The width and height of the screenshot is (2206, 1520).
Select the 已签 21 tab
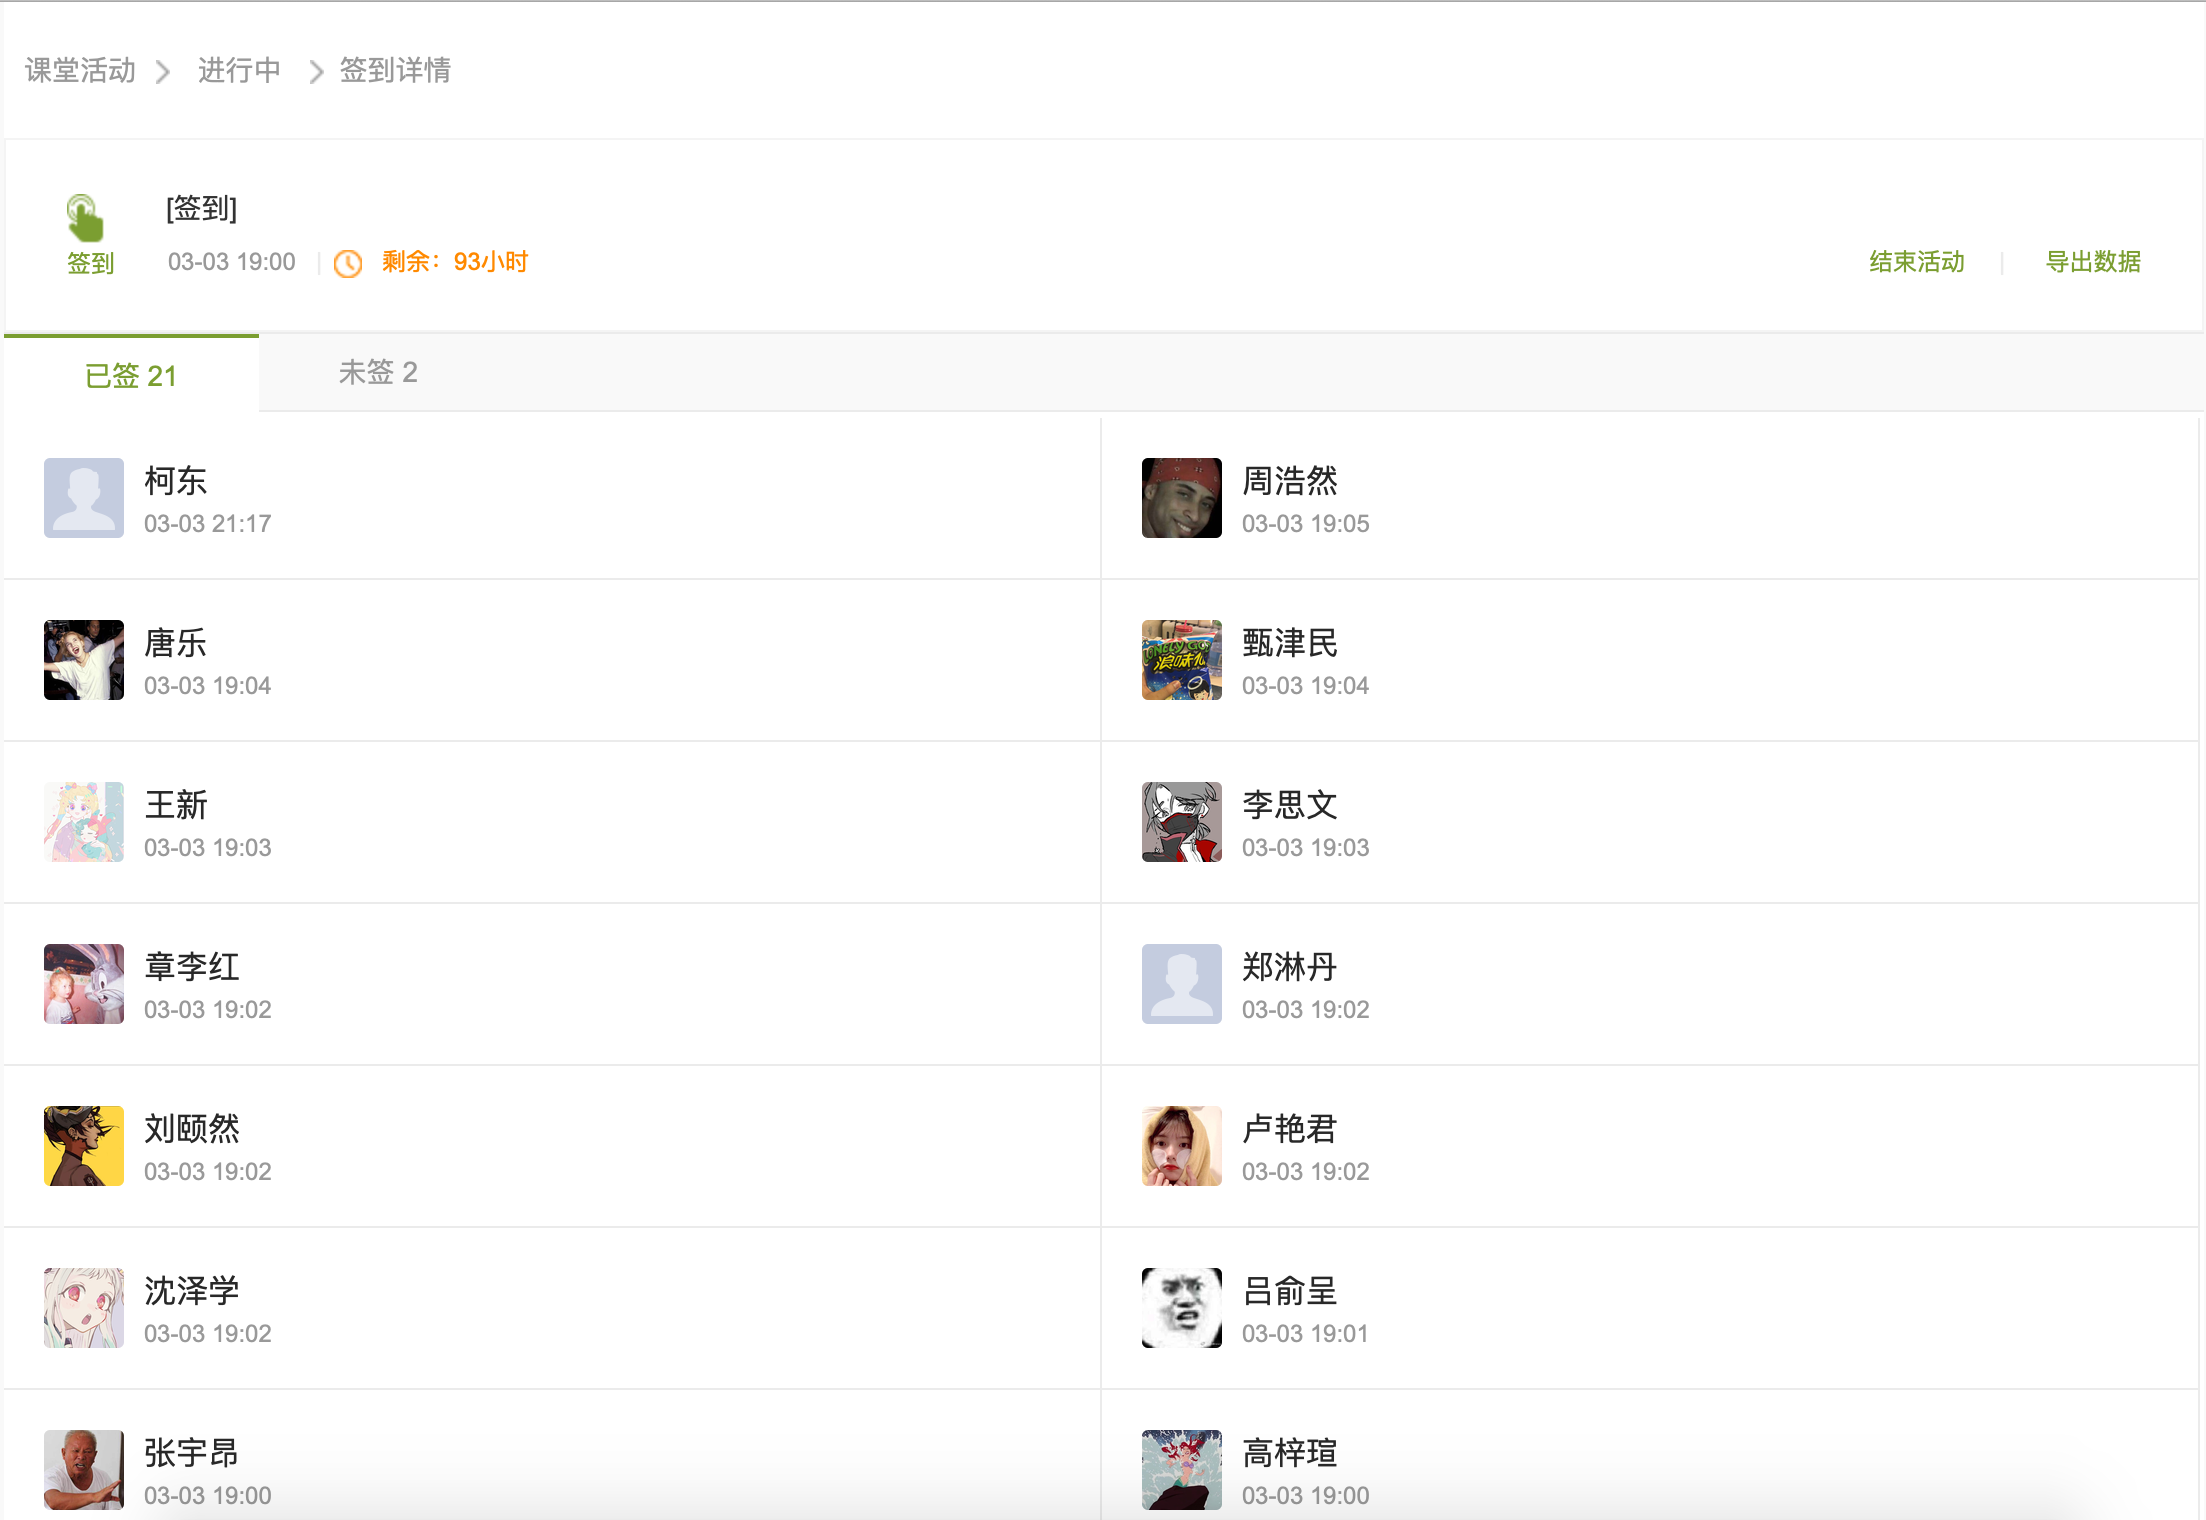[x=131, y=375]
